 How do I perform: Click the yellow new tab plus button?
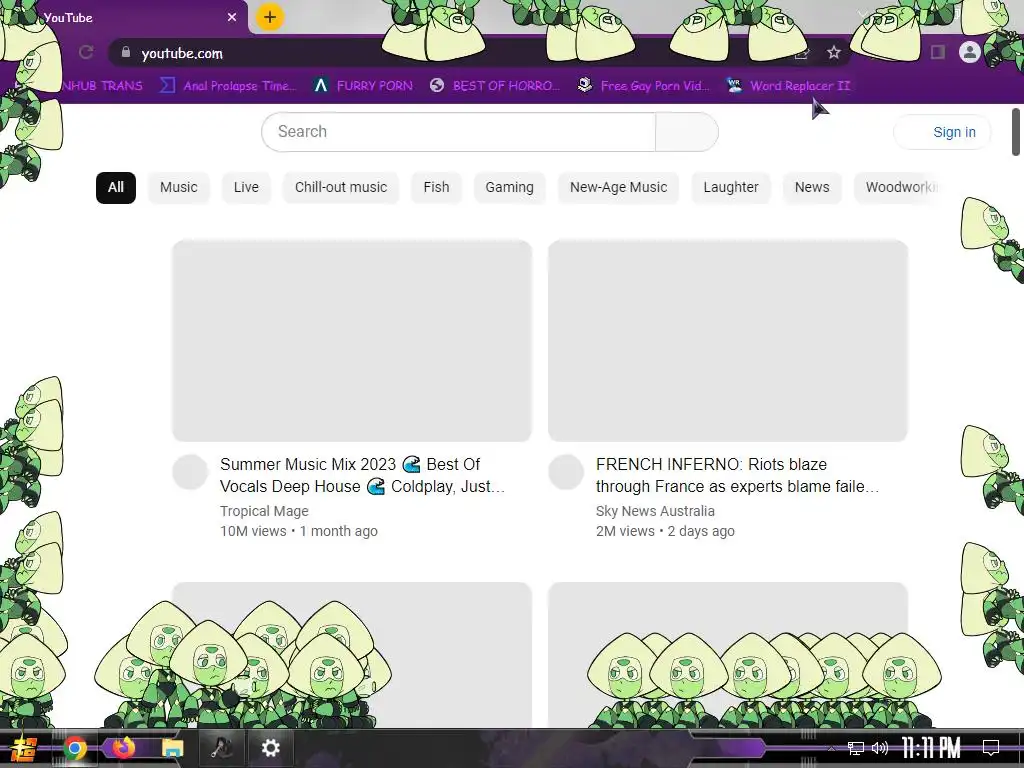coord(269,17)
